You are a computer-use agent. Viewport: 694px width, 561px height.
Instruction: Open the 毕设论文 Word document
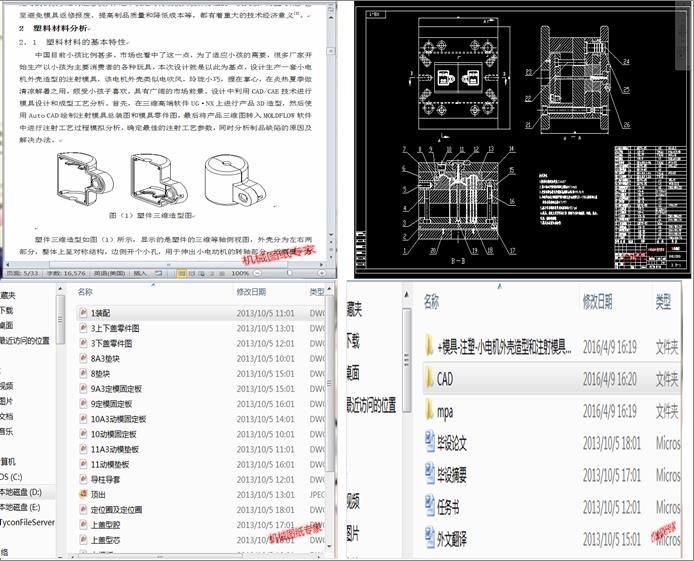tap(451, 443)
